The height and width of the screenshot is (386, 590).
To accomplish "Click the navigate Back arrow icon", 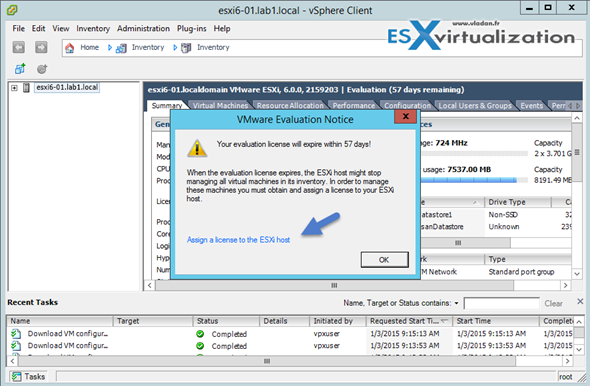I will (18, 47).
